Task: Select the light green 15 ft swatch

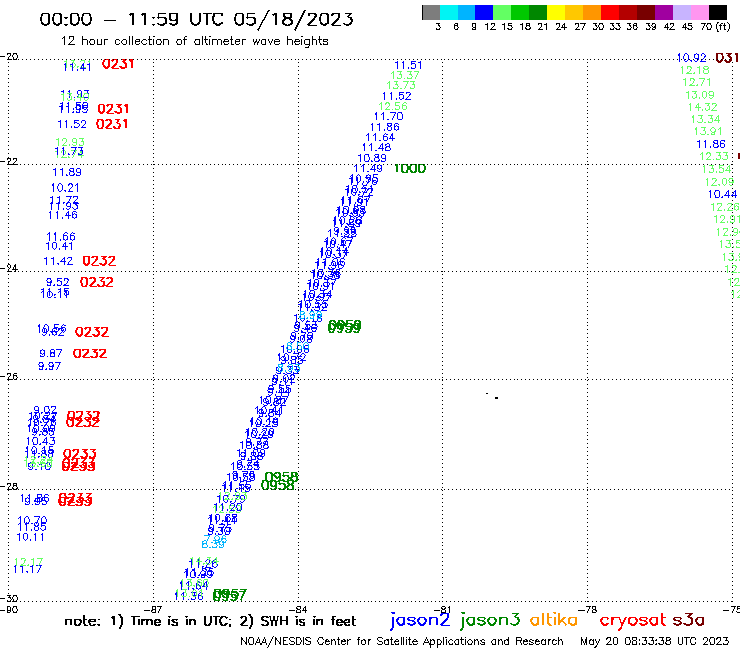Action: tap(502, 12)
